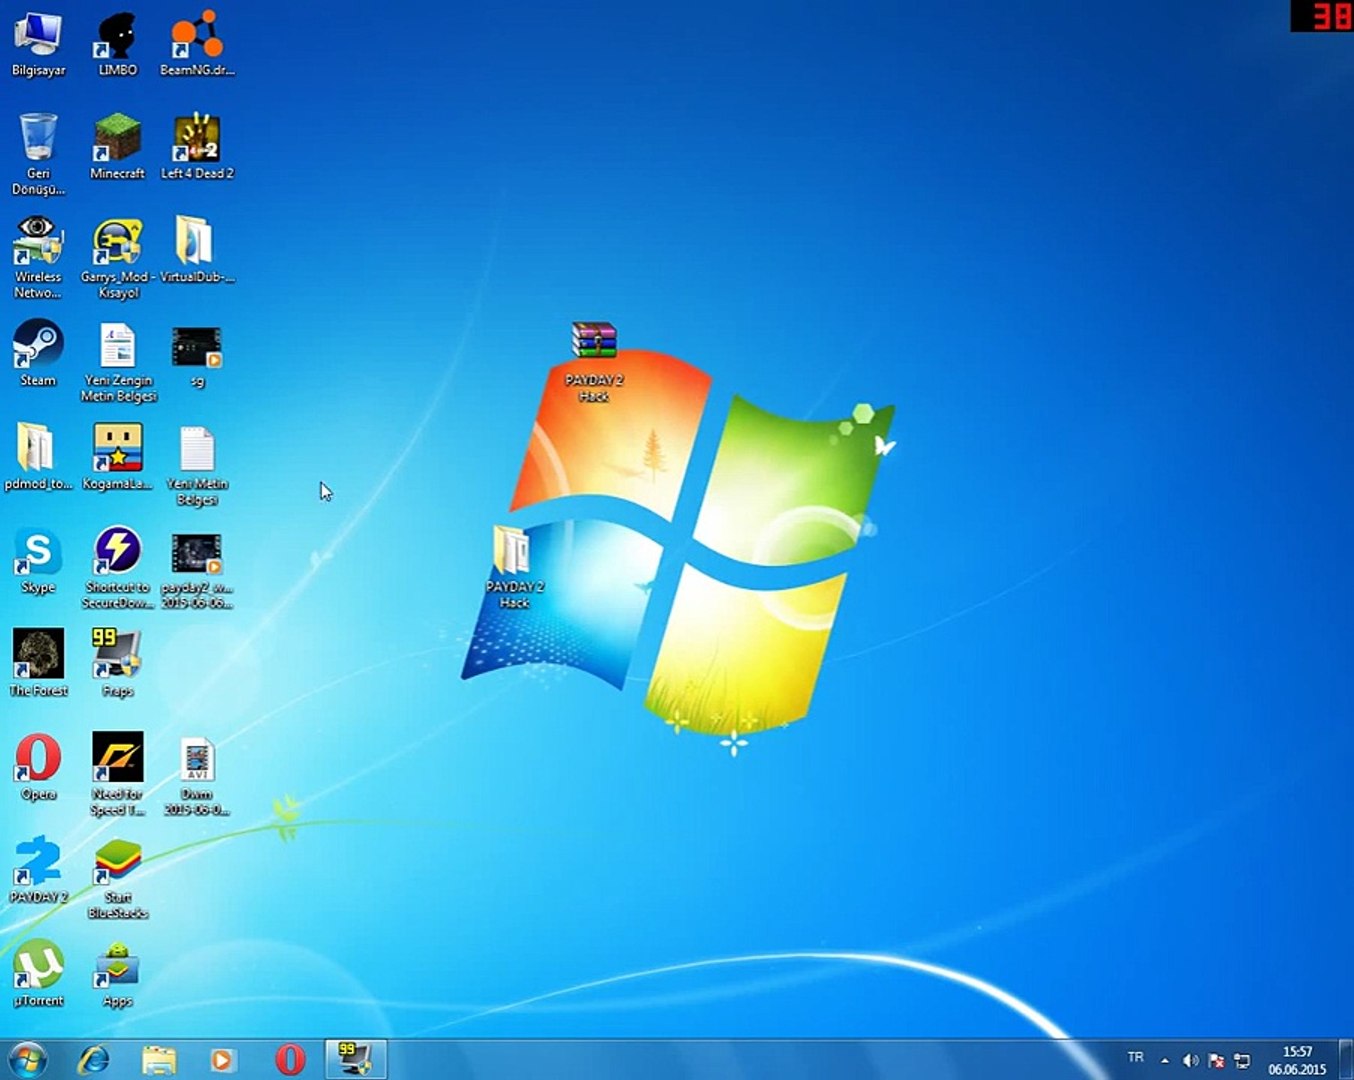Click the Apps shortcut icon
The height and width of the screenshot is (1080, 1354).
(x=117, y=975)
